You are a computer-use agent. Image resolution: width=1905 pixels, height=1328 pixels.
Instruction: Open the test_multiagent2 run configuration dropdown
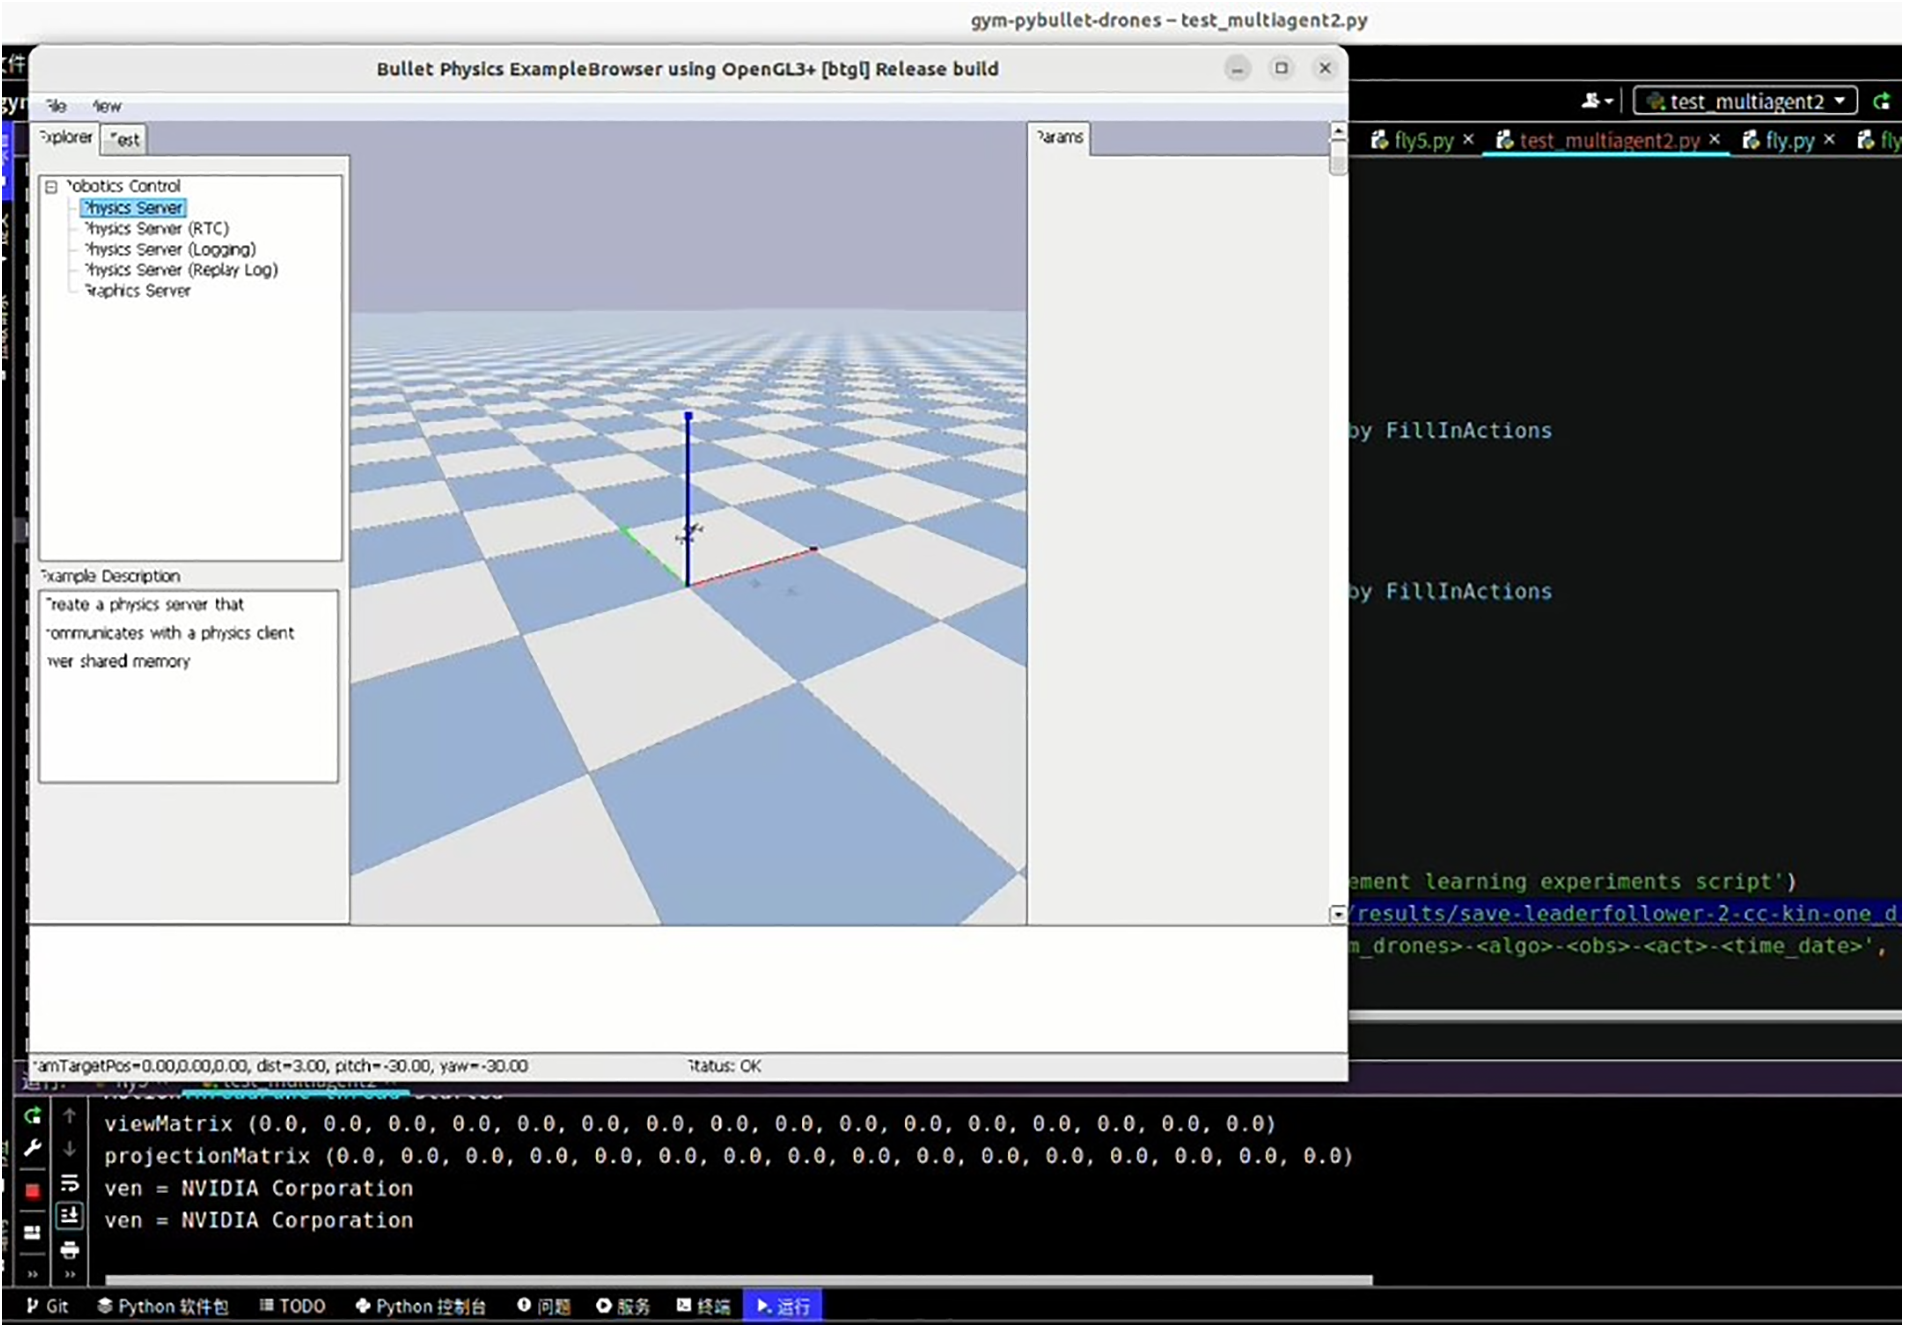pyautogui.click(x=1745, y=101)
